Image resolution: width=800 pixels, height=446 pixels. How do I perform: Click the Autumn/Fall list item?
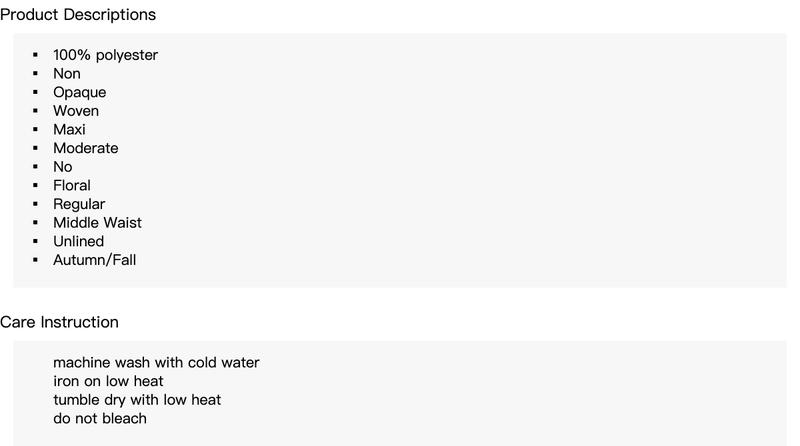point(95,260)
